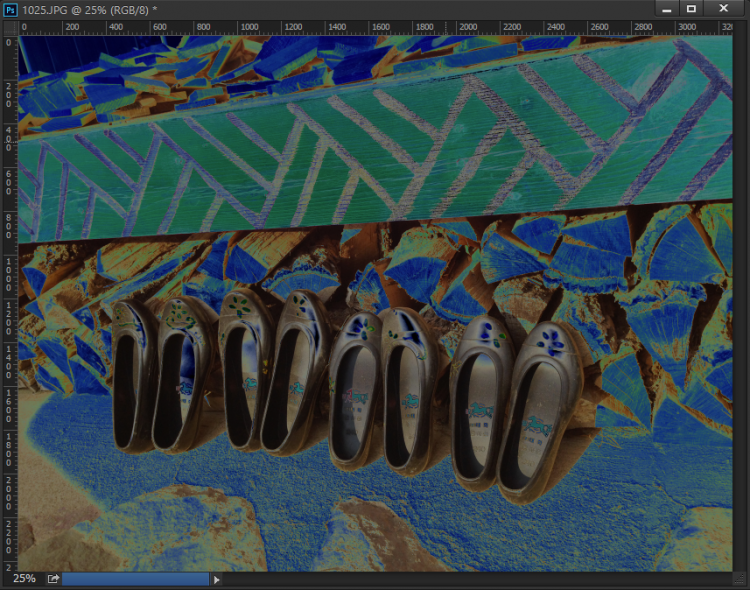Click the 3000 mark on horizontal ruler

pyautogui.click(x=688, y=27)
